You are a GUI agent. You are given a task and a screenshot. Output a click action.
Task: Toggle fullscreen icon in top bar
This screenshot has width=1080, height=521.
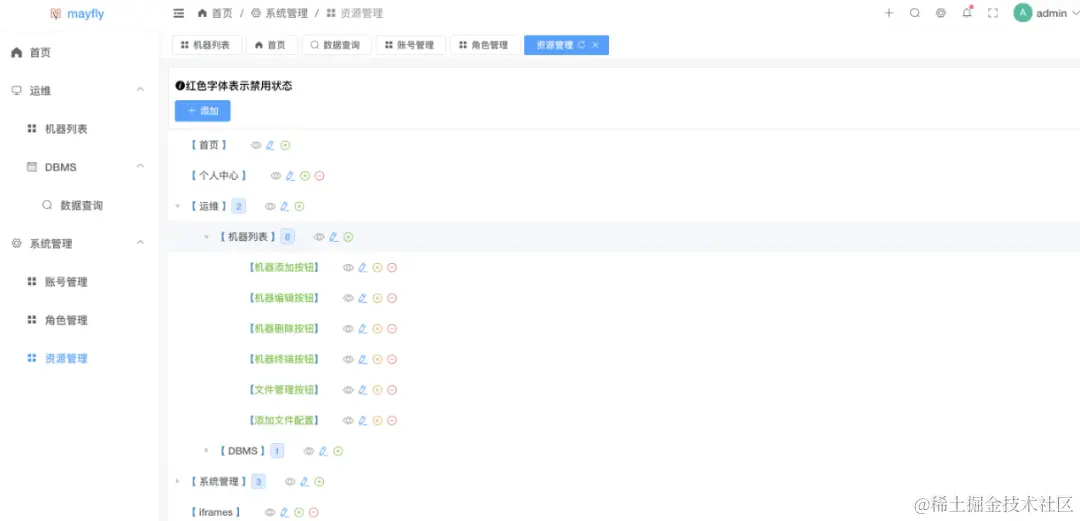(993, 13)
